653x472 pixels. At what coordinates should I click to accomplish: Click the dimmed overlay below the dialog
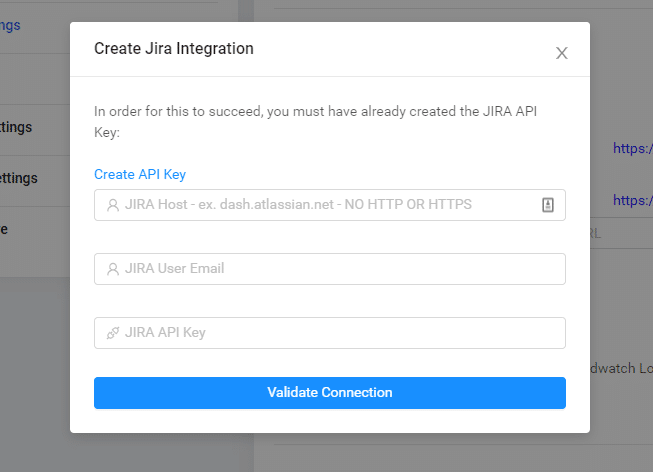tap(329, 453)
